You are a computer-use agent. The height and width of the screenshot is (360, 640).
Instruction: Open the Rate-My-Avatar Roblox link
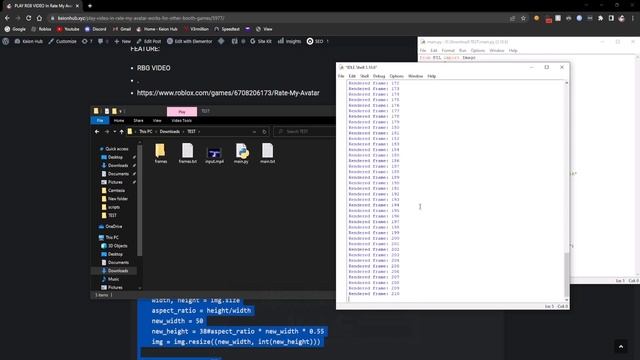(228, 93)
